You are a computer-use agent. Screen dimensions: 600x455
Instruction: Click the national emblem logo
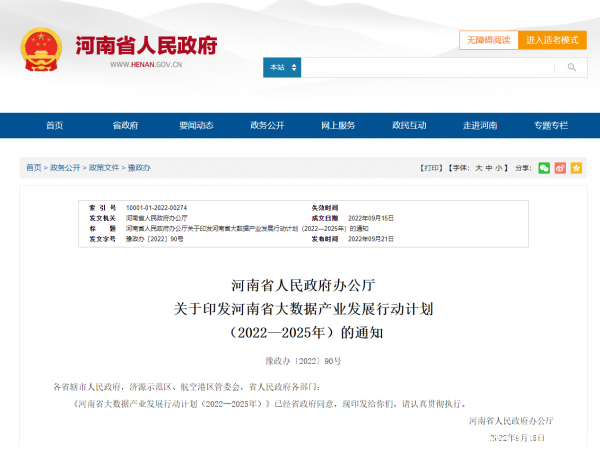40,48
